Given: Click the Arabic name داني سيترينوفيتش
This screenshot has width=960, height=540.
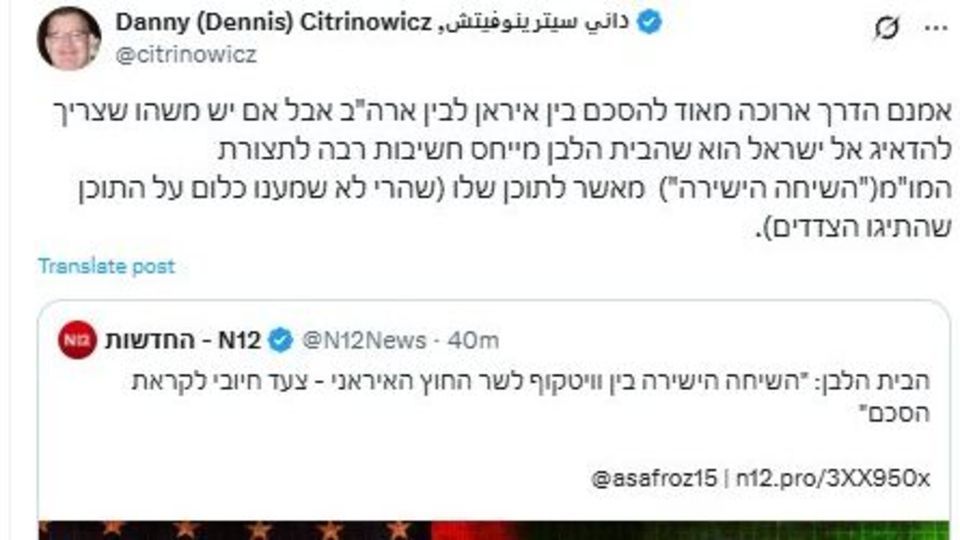Looking at the screenshot, I should (538, 23).
